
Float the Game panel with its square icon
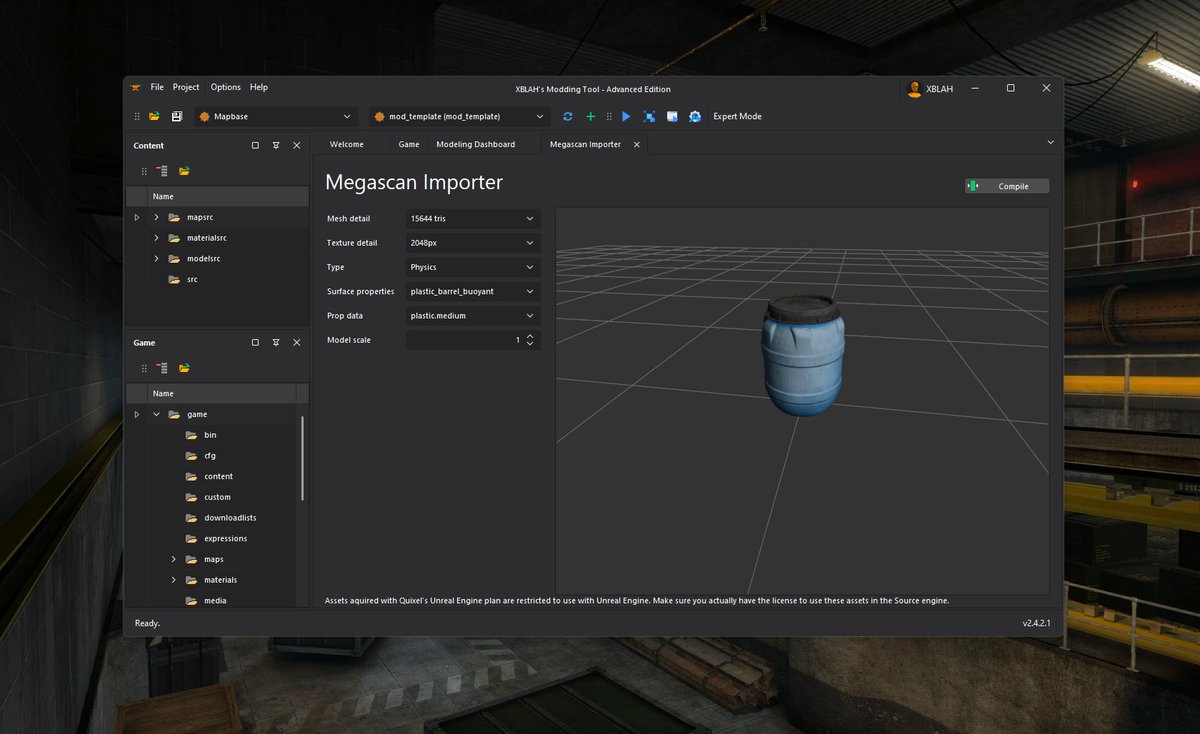point(255,342)
